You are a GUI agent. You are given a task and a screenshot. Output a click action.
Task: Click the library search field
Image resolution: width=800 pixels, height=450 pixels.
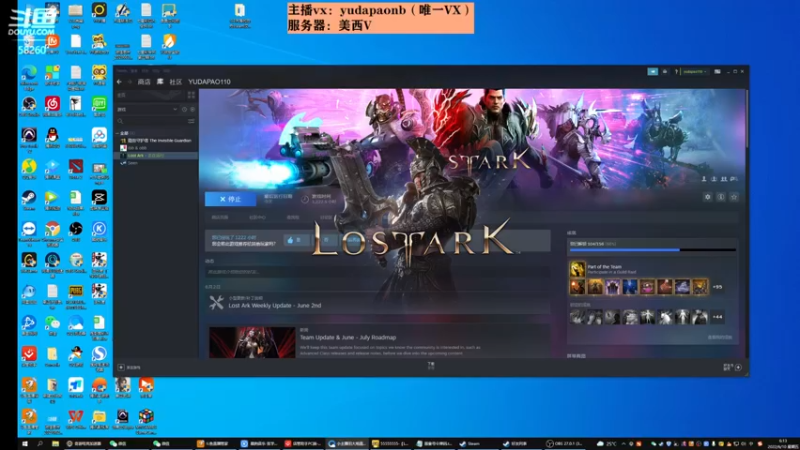click(152, 121)
